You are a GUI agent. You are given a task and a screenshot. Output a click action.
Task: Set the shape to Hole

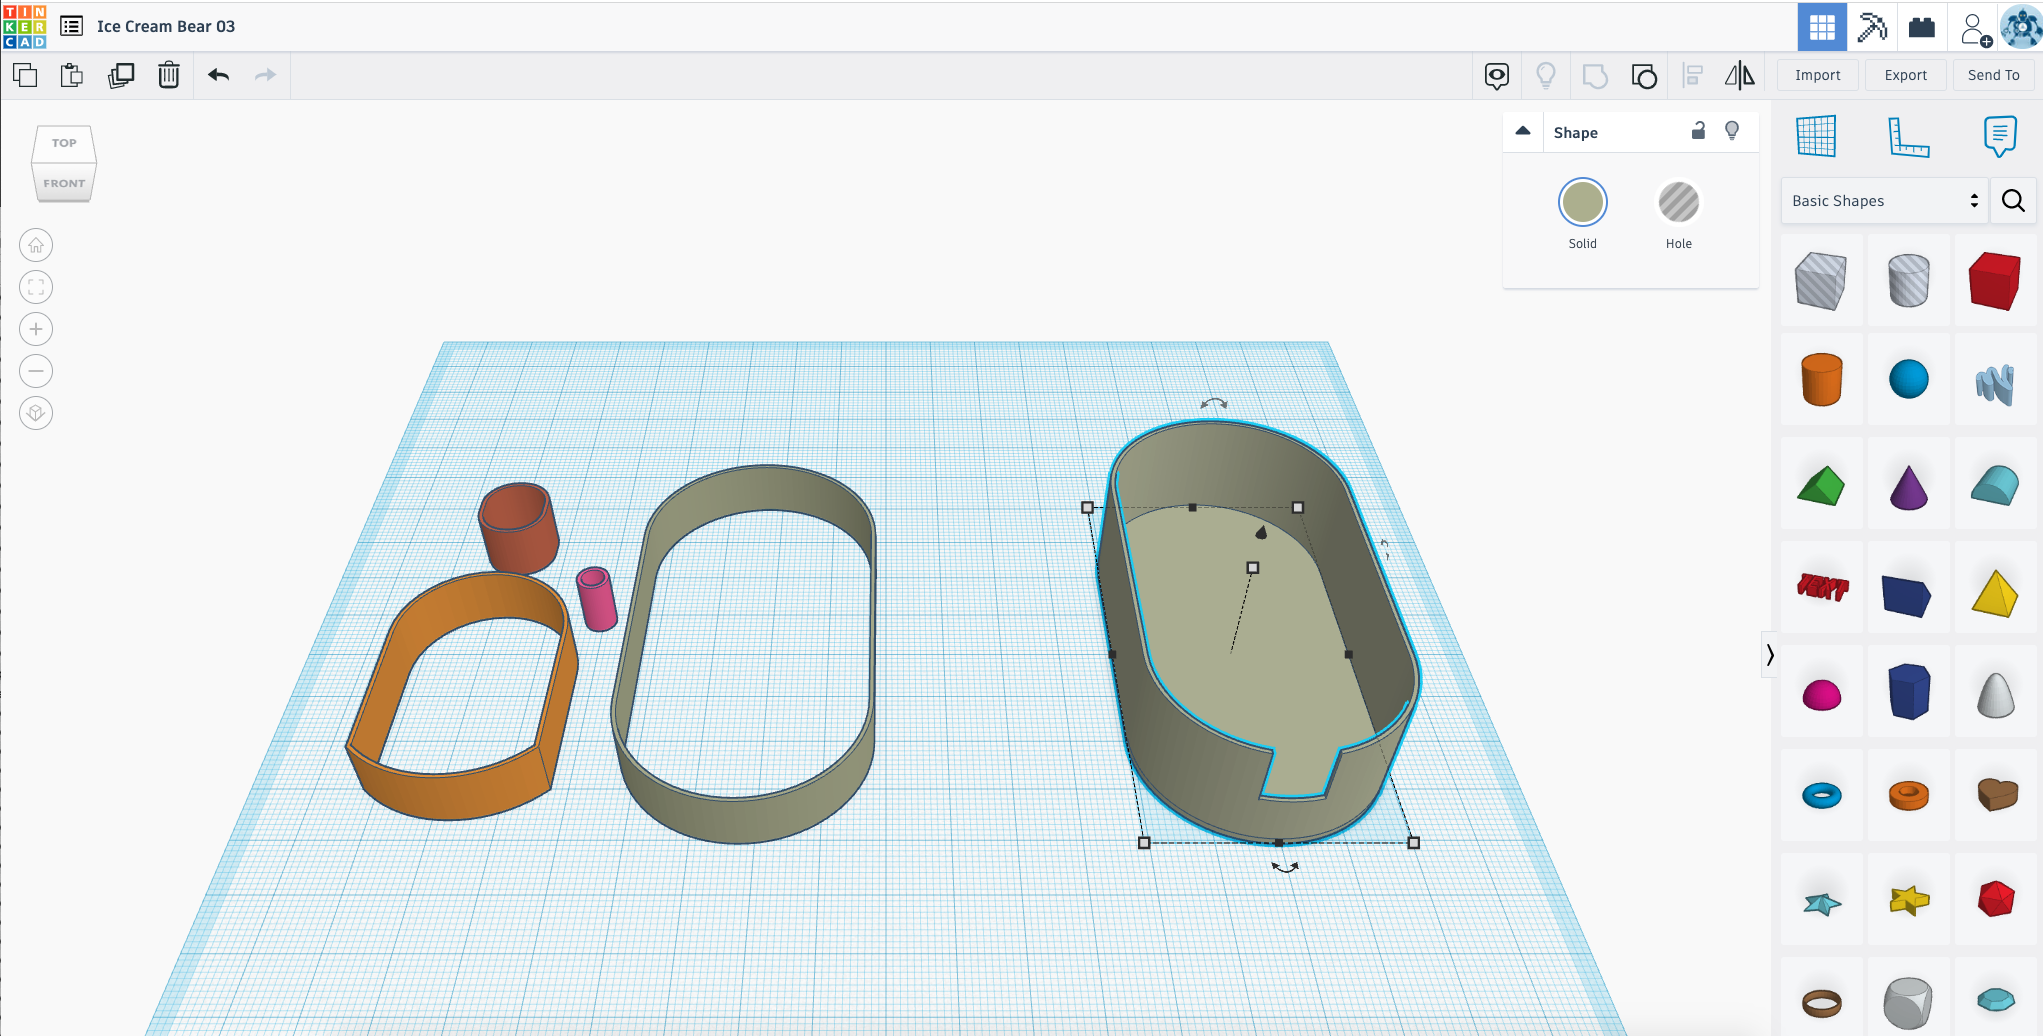[x=1678, y=202]
